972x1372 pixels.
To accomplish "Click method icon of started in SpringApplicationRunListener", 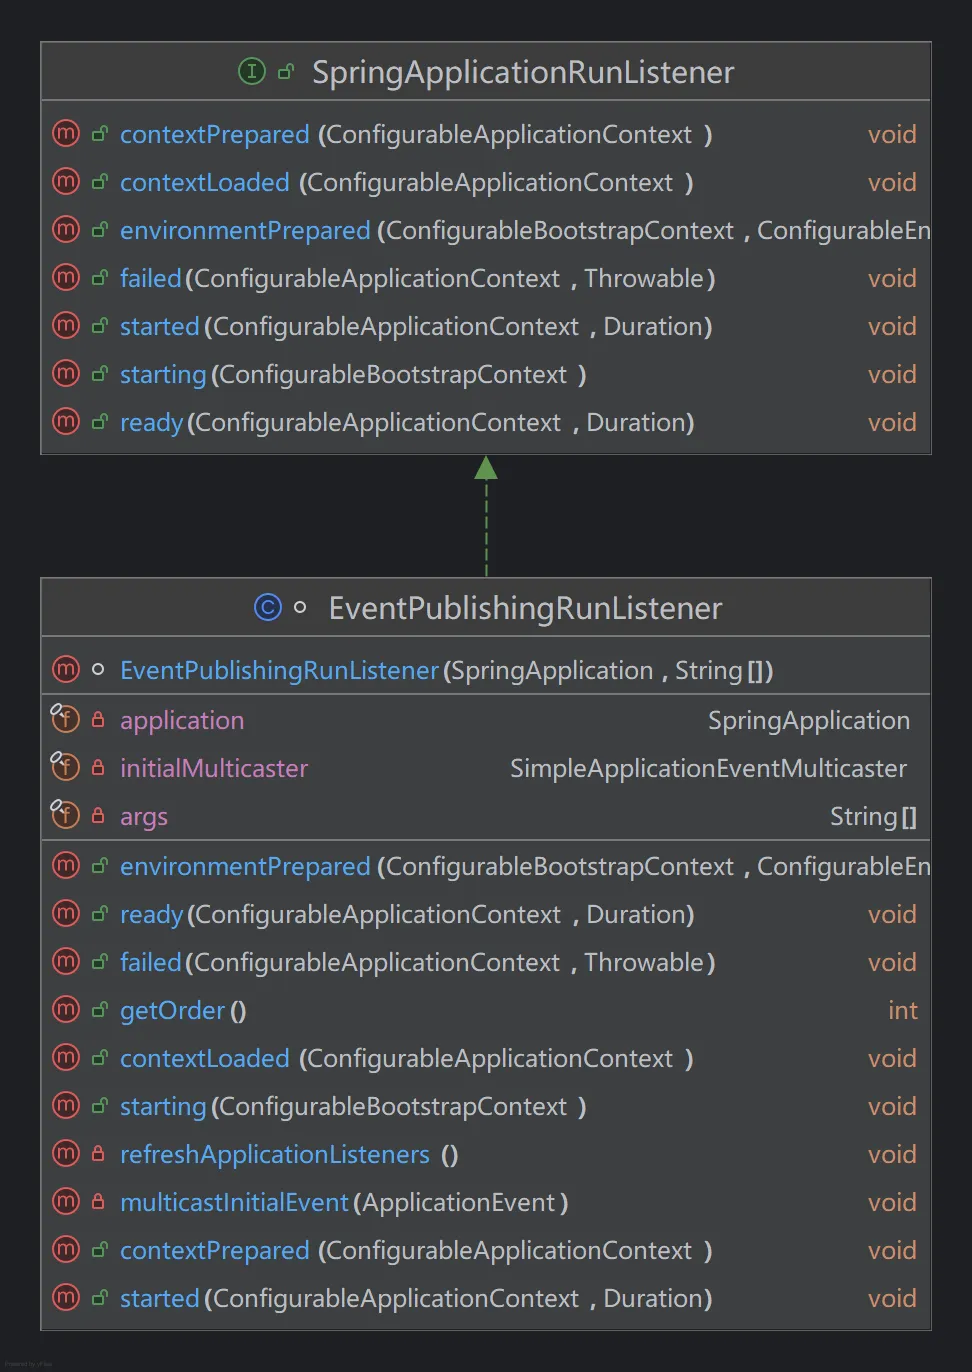I will coord(66,326).
